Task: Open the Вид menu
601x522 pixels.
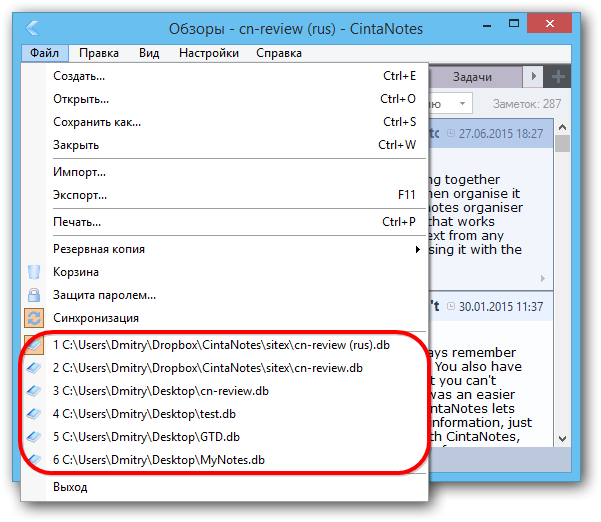Action: [149, 53]
